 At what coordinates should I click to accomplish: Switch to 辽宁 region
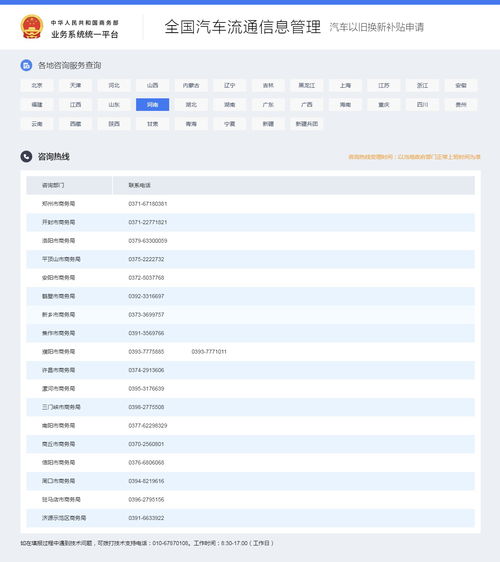229,85
